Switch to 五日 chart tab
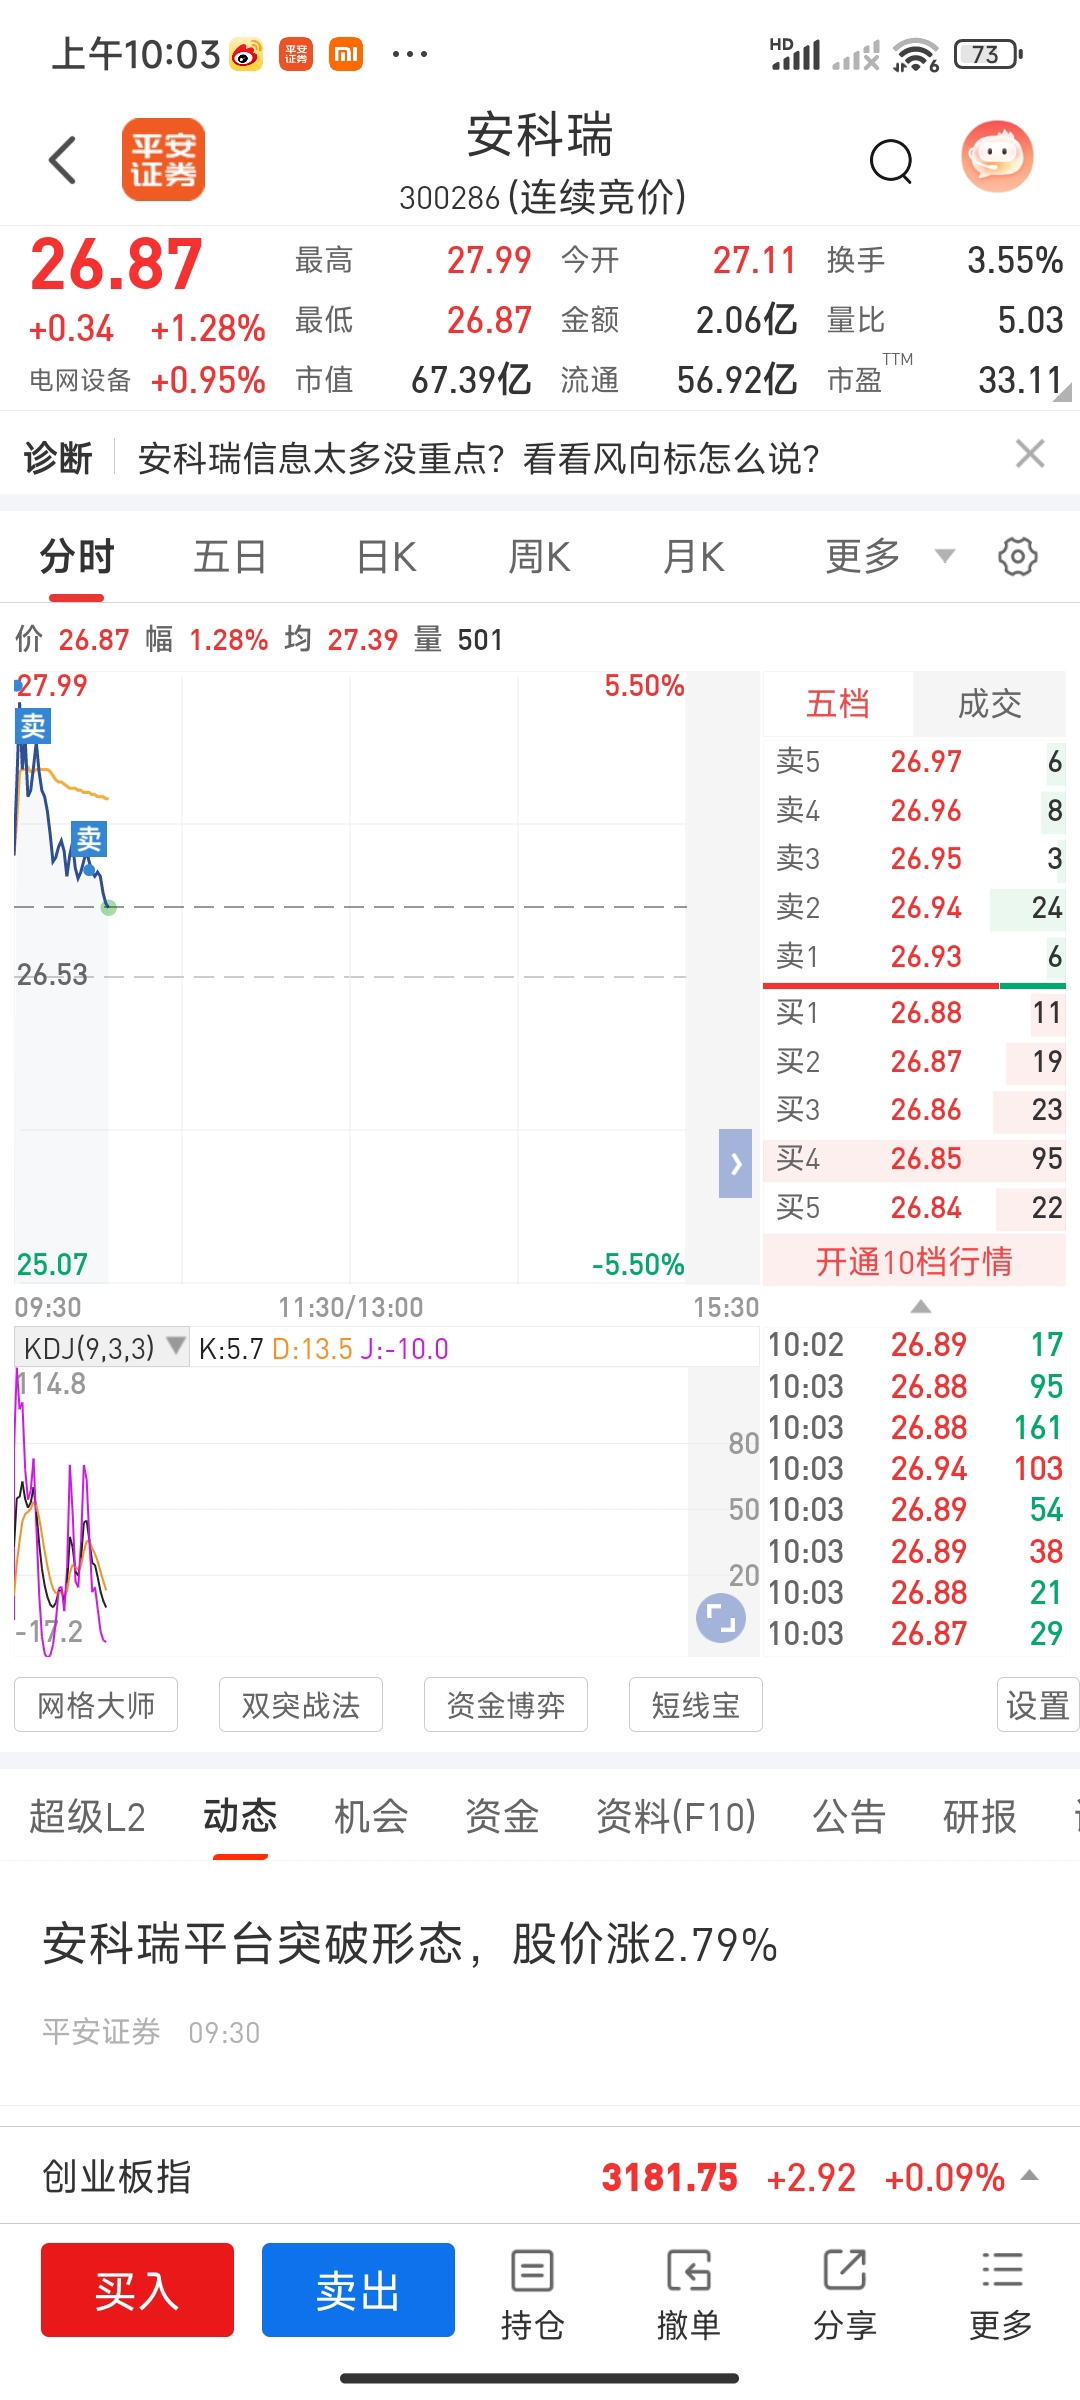Image resolution: width=1080 pixels, height=2400 pixels. point(230,557)
